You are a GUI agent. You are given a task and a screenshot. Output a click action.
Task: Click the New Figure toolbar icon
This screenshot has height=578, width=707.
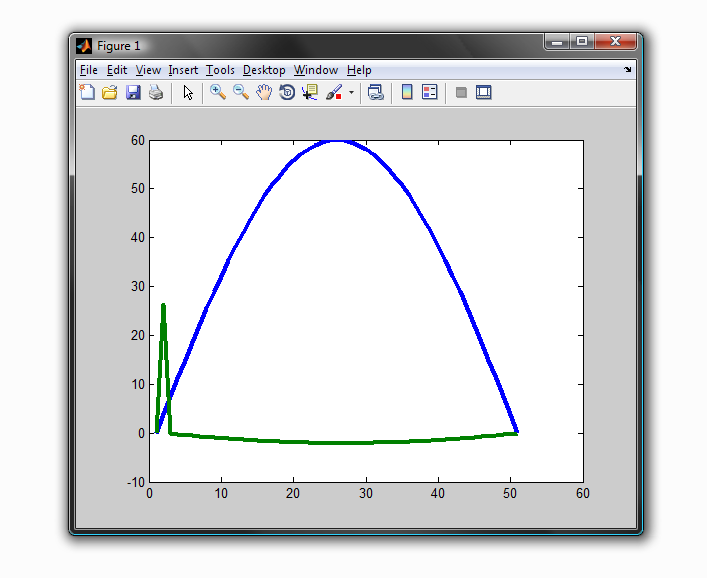click(x=87, y=93)
